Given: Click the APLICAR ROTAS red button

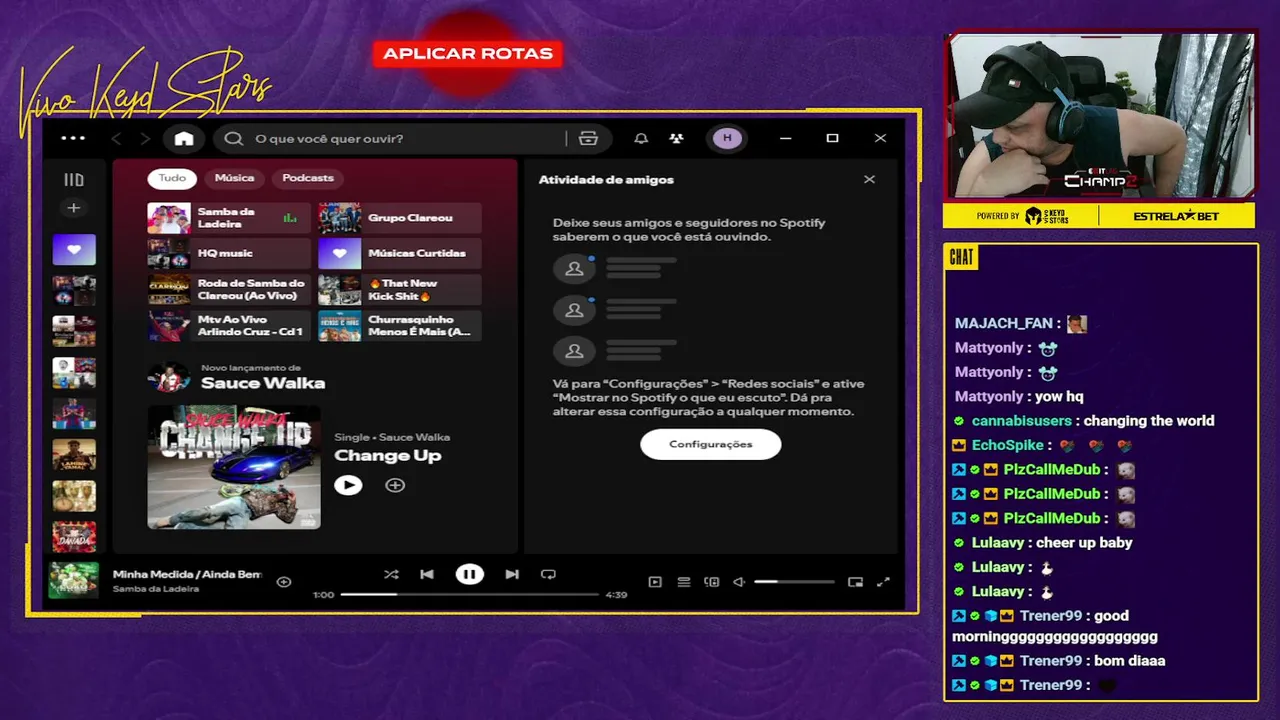Looking at the screenshot, I should point(468,54).
